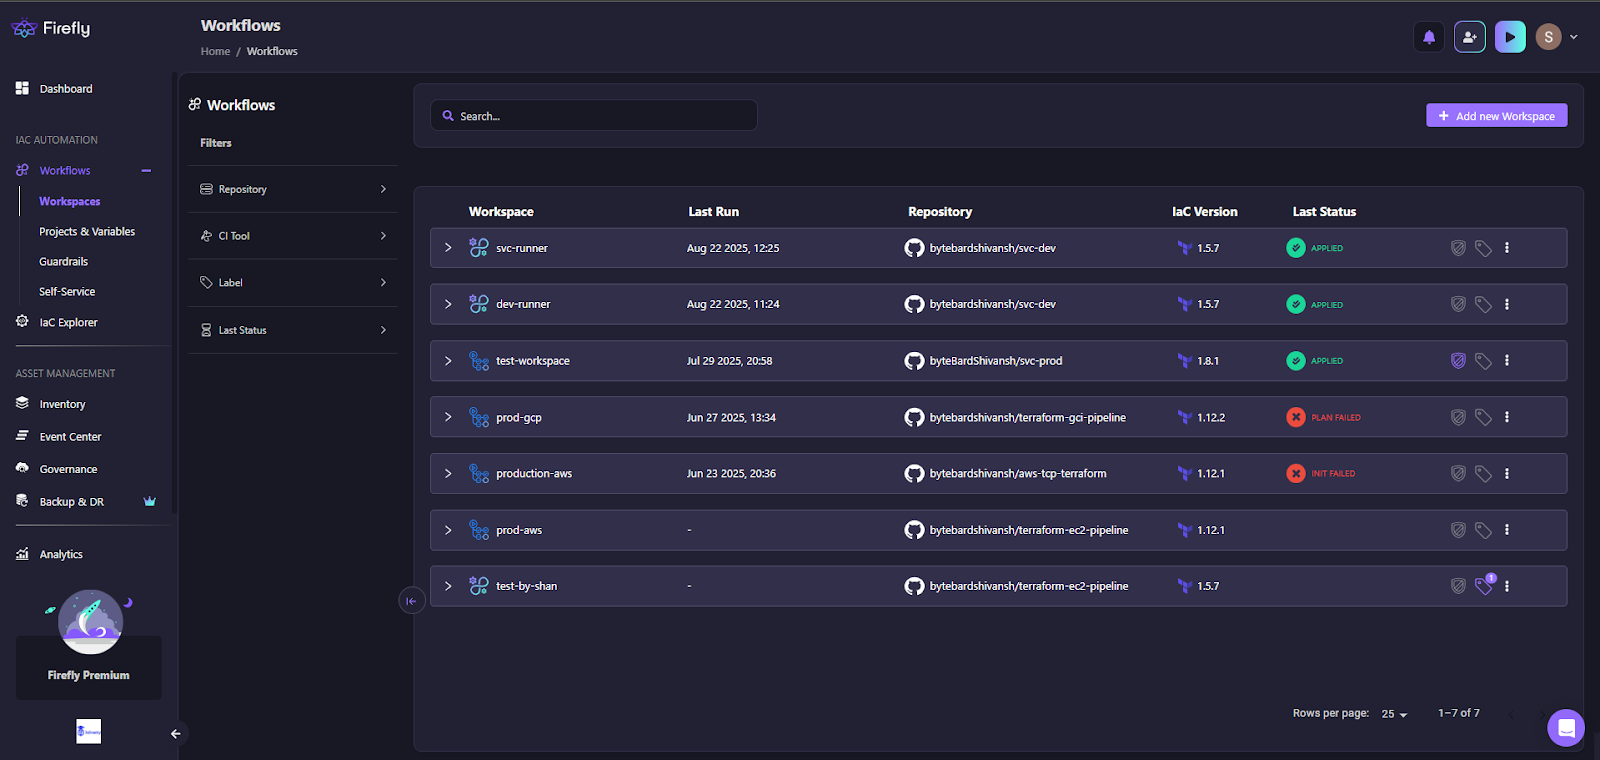Screen dimensions: 1600x760
Task: Expand the test-by-shan row
Action: point(448,586)
